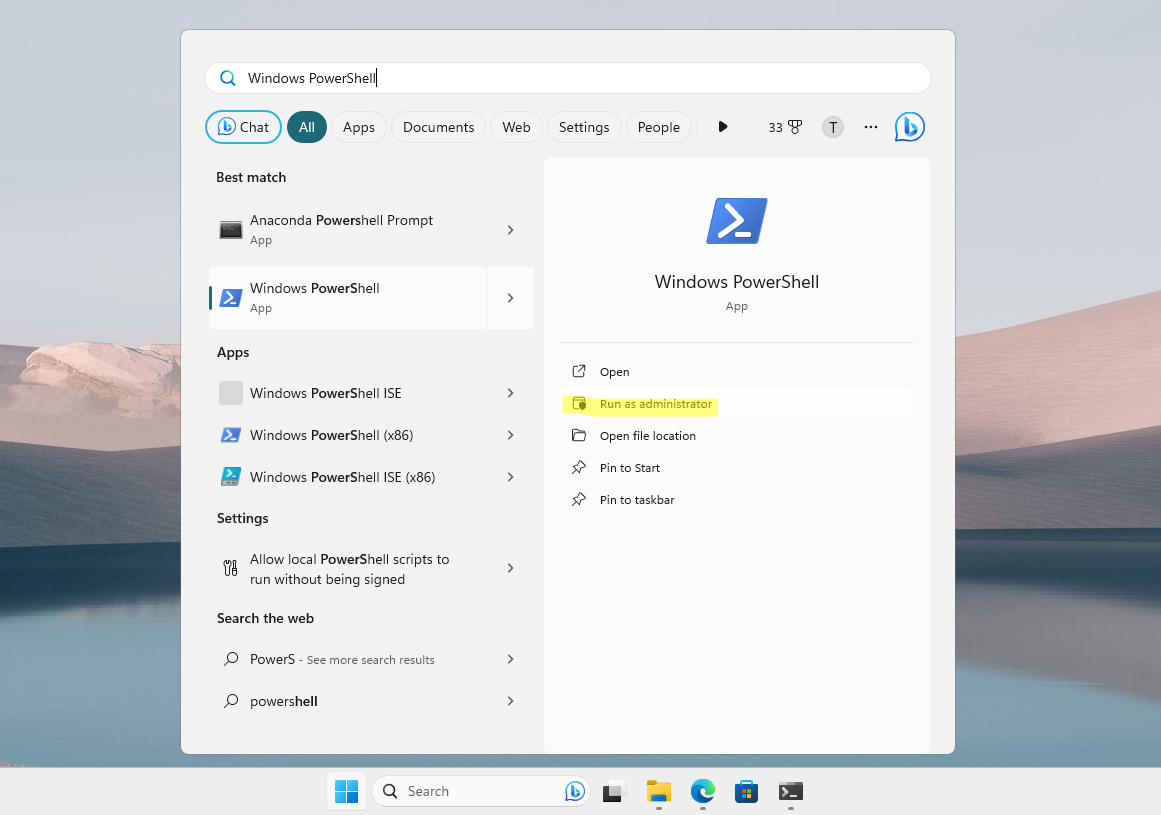Image resolution: width=1161 pixels, height=815 pixels.
Task: Choose Open file location
Action: [737, 436]
